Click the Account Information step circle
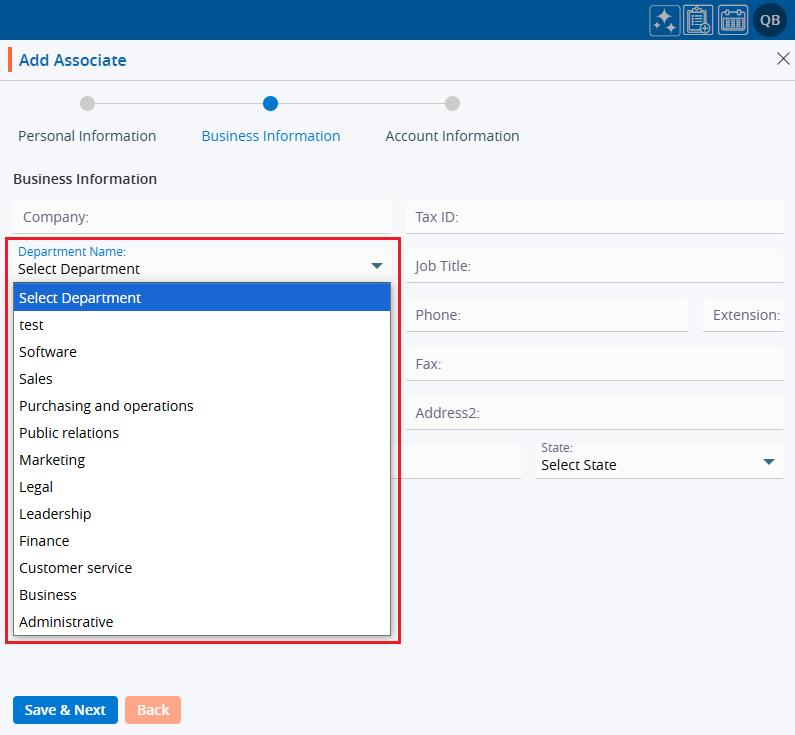 [x=452, y=103]
